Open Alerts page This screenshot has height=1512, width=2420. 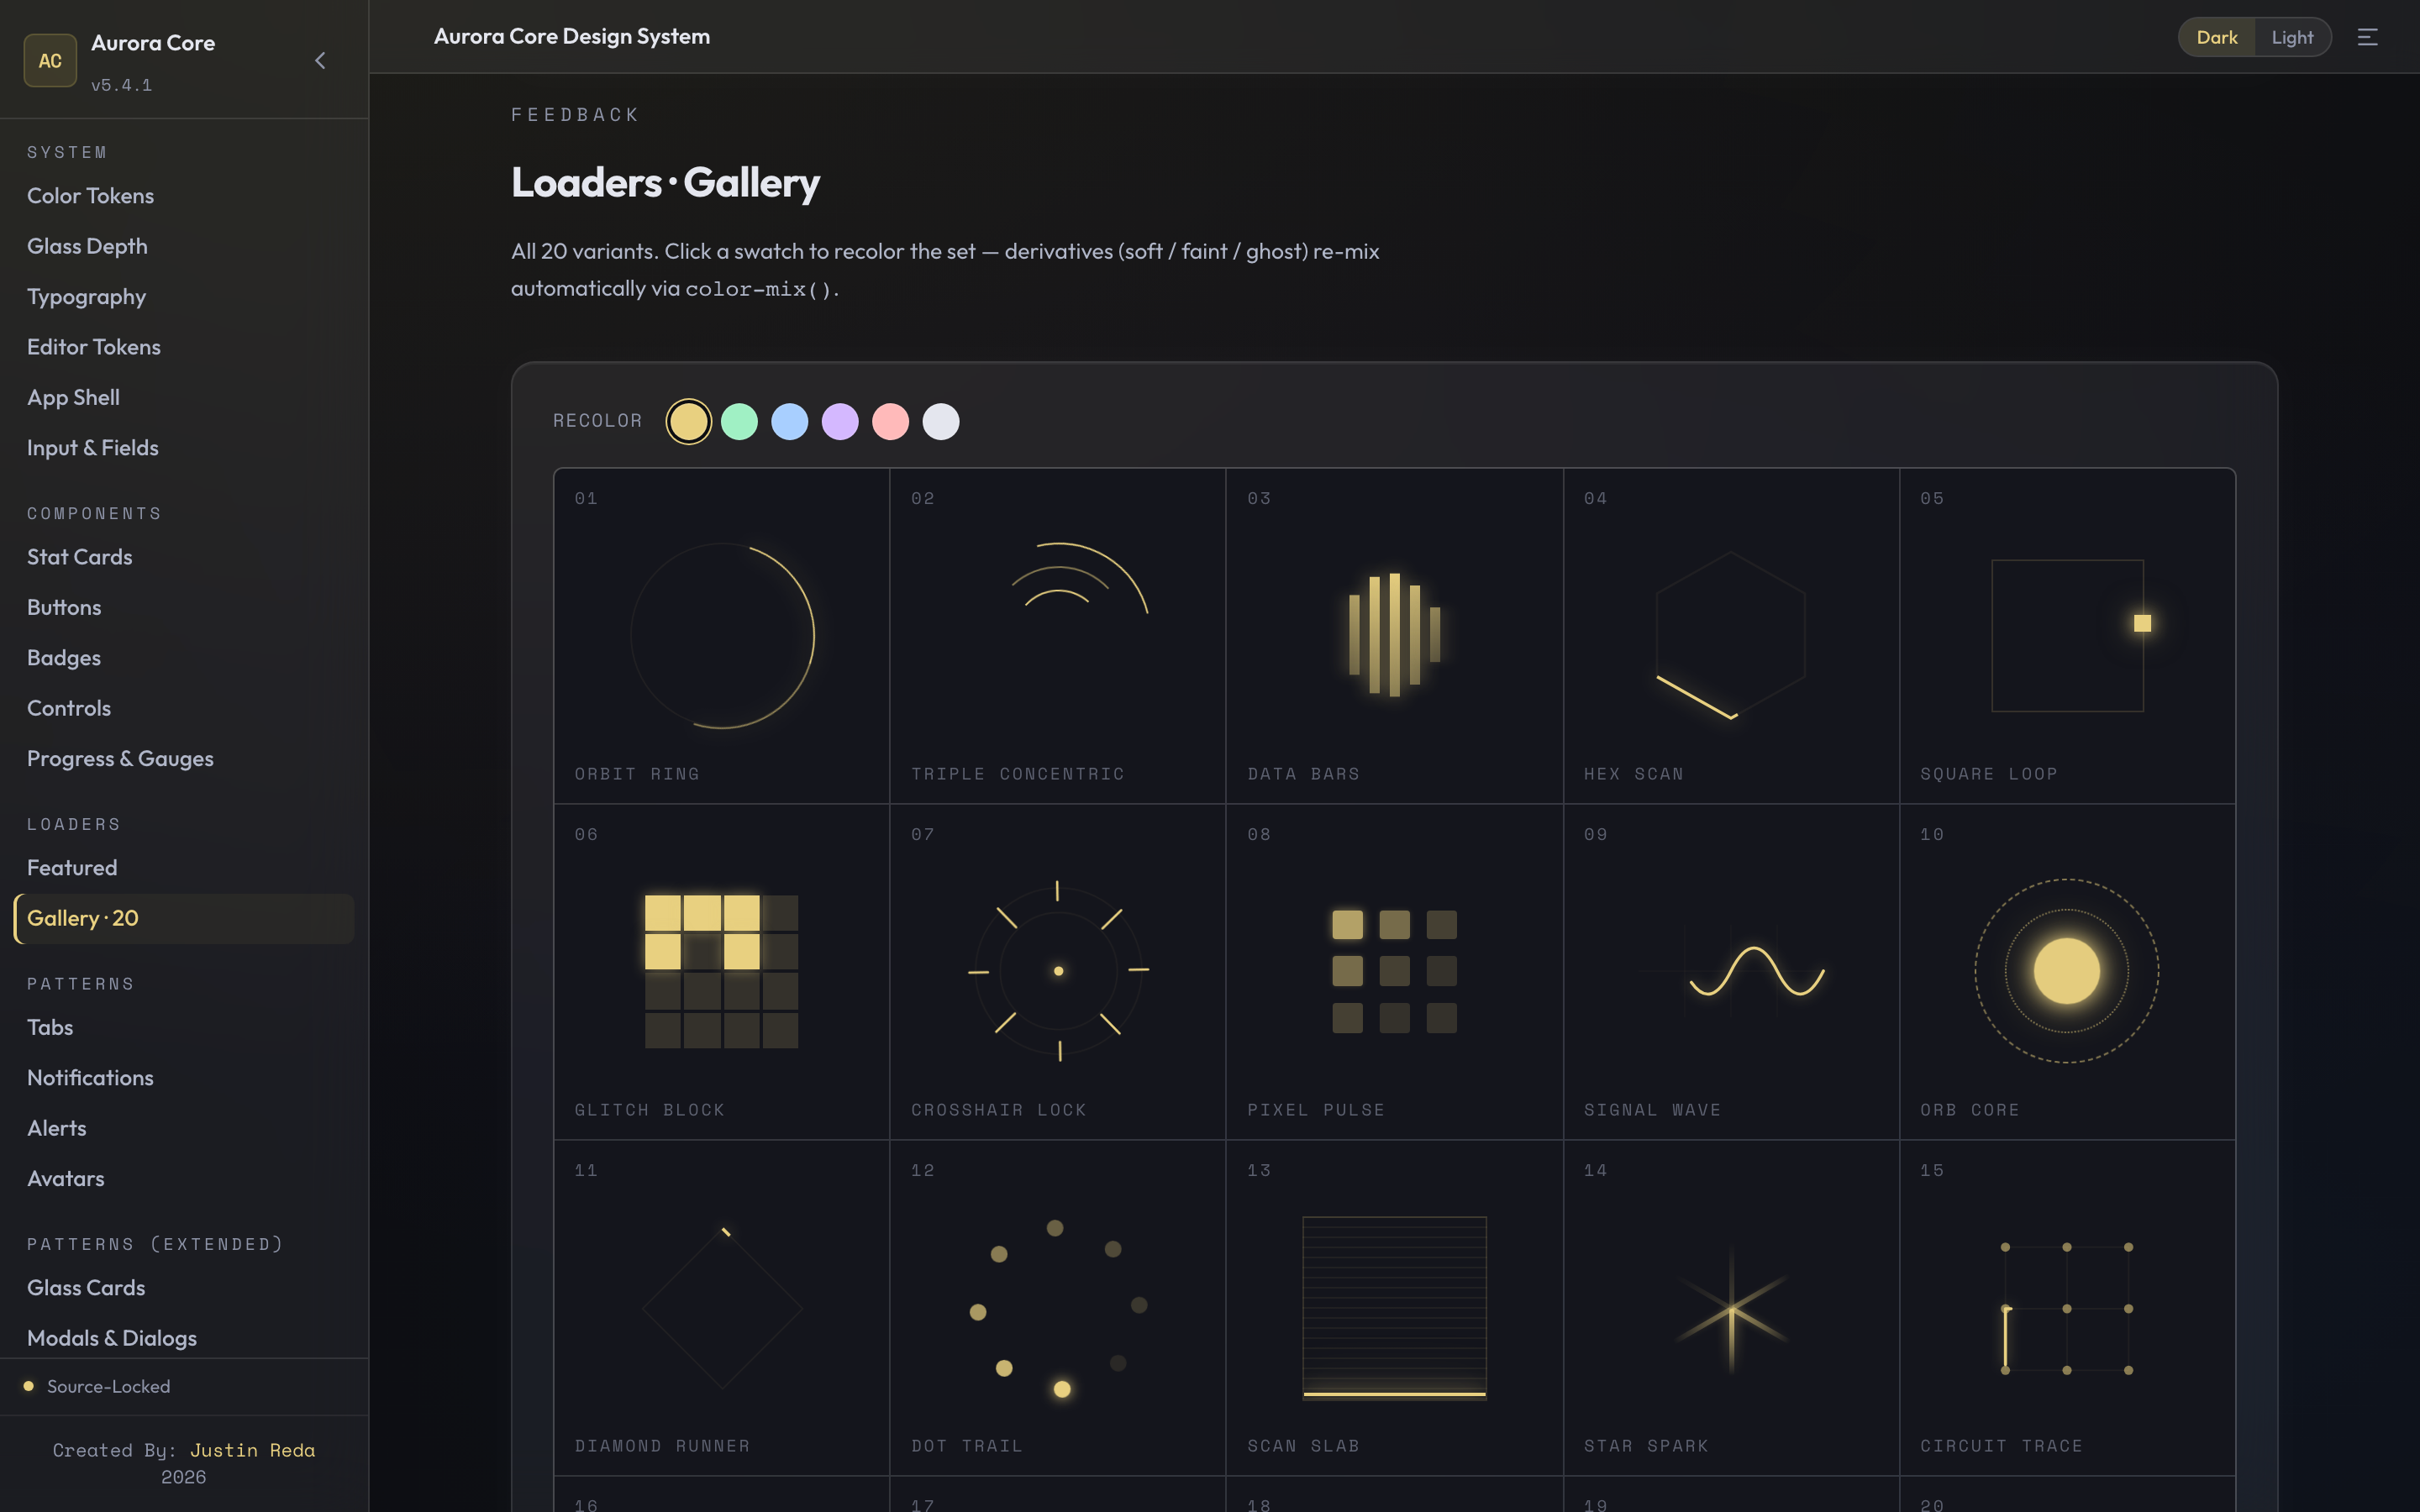pos(184,1128)
